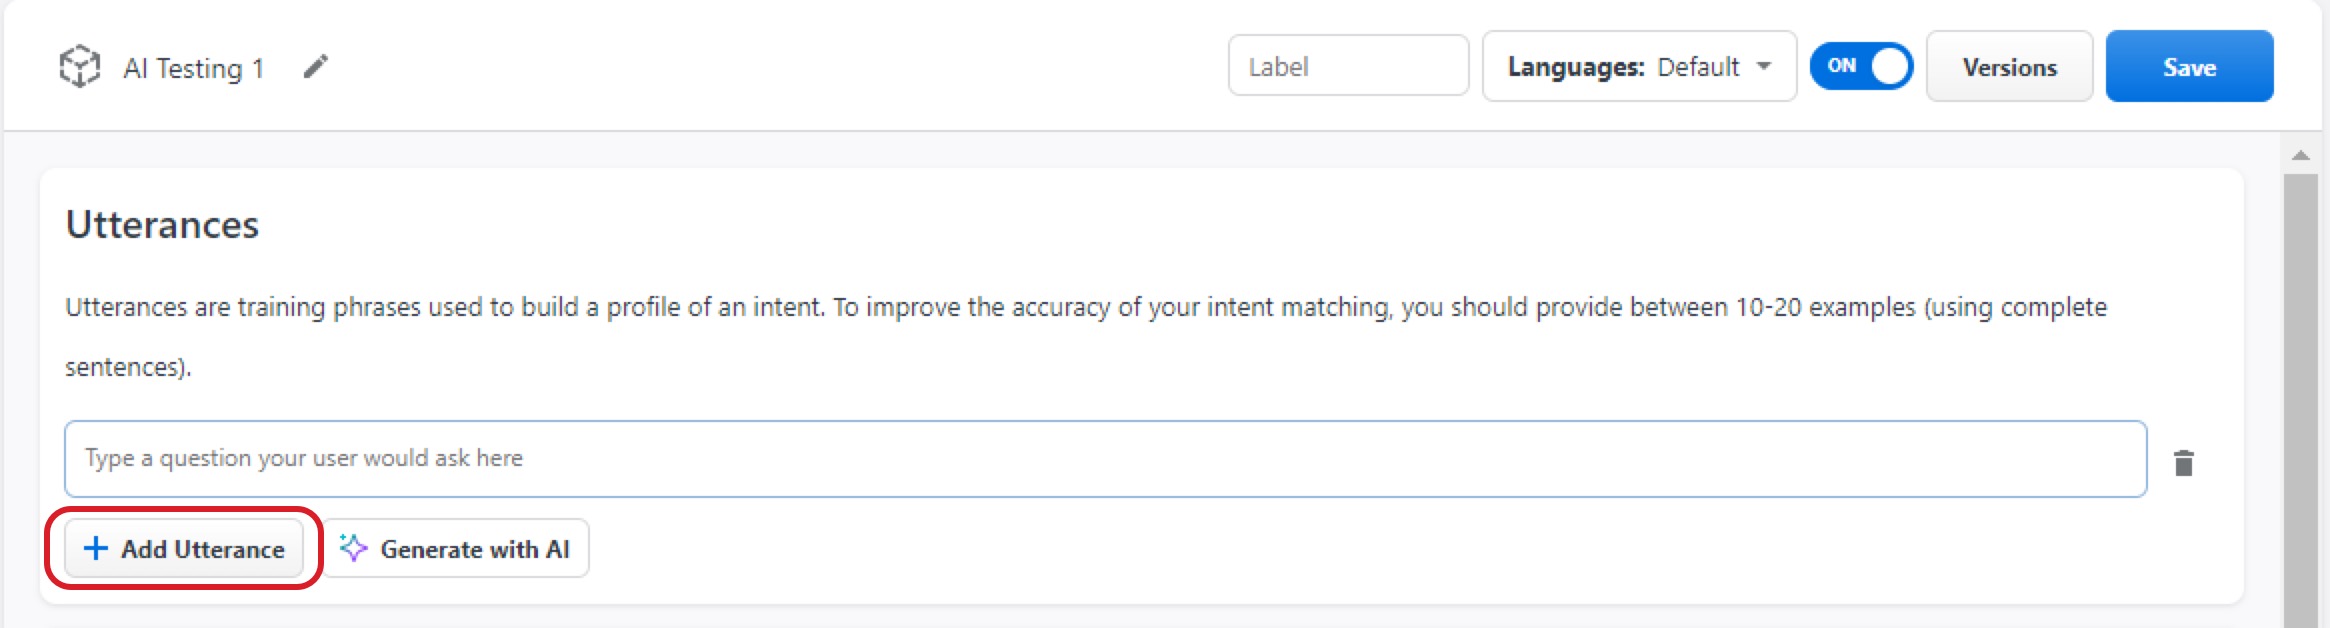Click the Generate with AI button
Viewport: 2330px width, 628px height.
pyautogui.click(x=456, y=548)
